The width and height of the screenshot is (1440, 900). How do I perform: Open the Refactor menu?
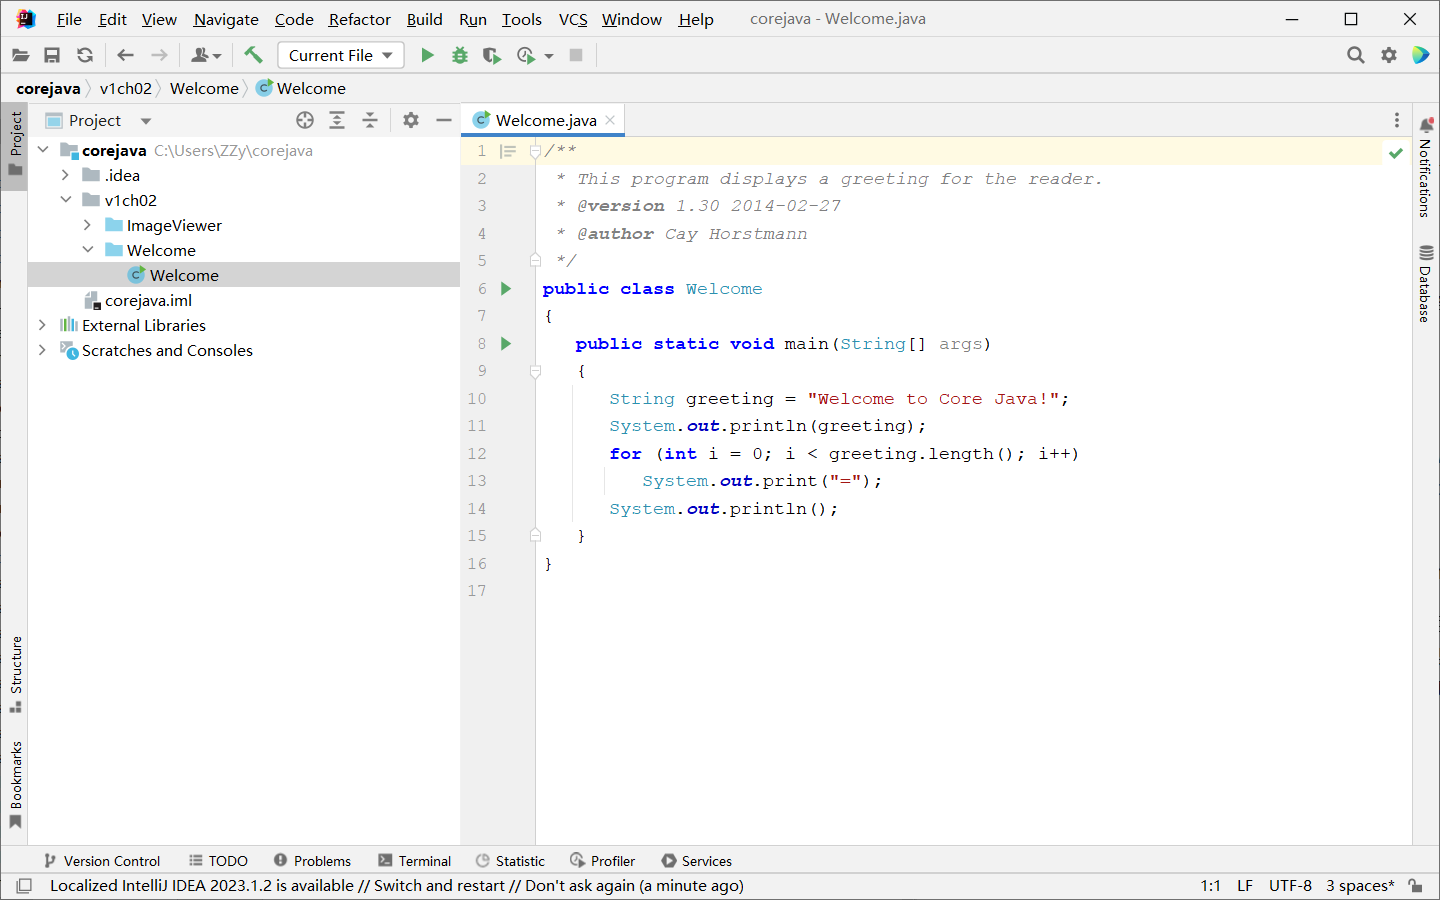(359, 19)
